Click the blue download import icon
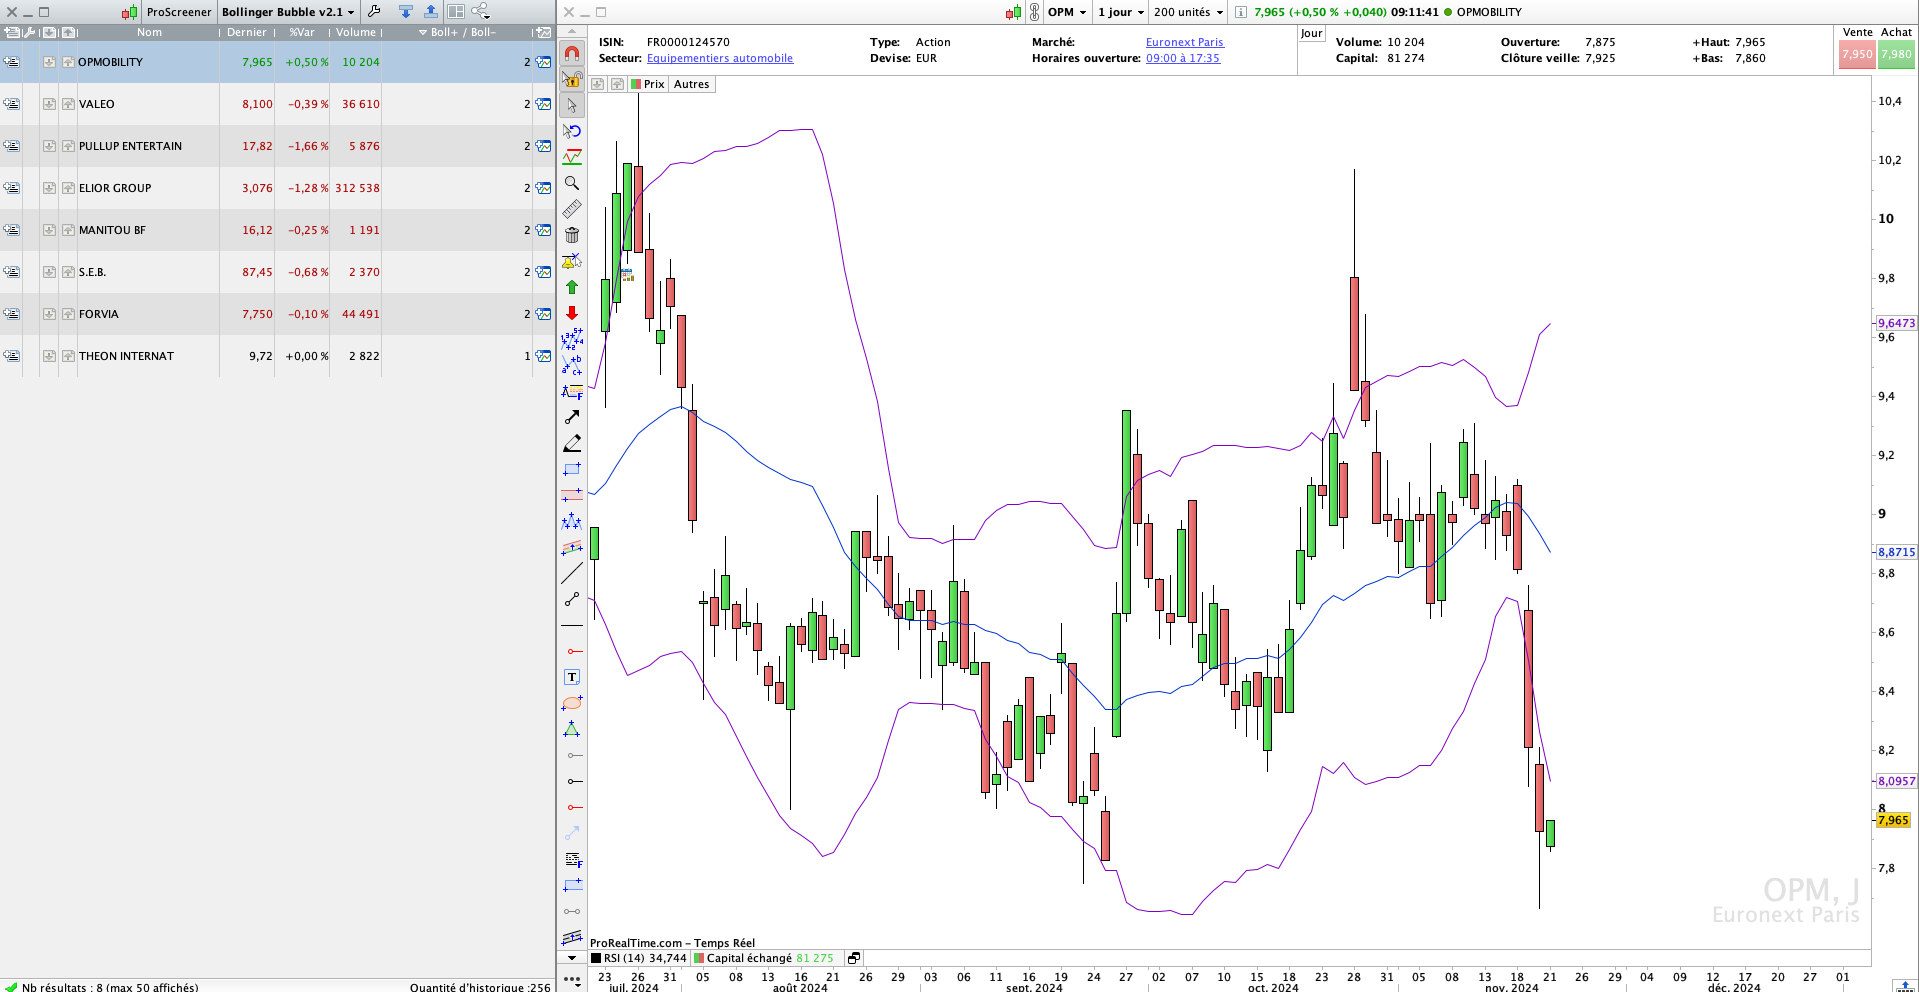This screenshot has height=992, width=1919. [x=406, y=12]
